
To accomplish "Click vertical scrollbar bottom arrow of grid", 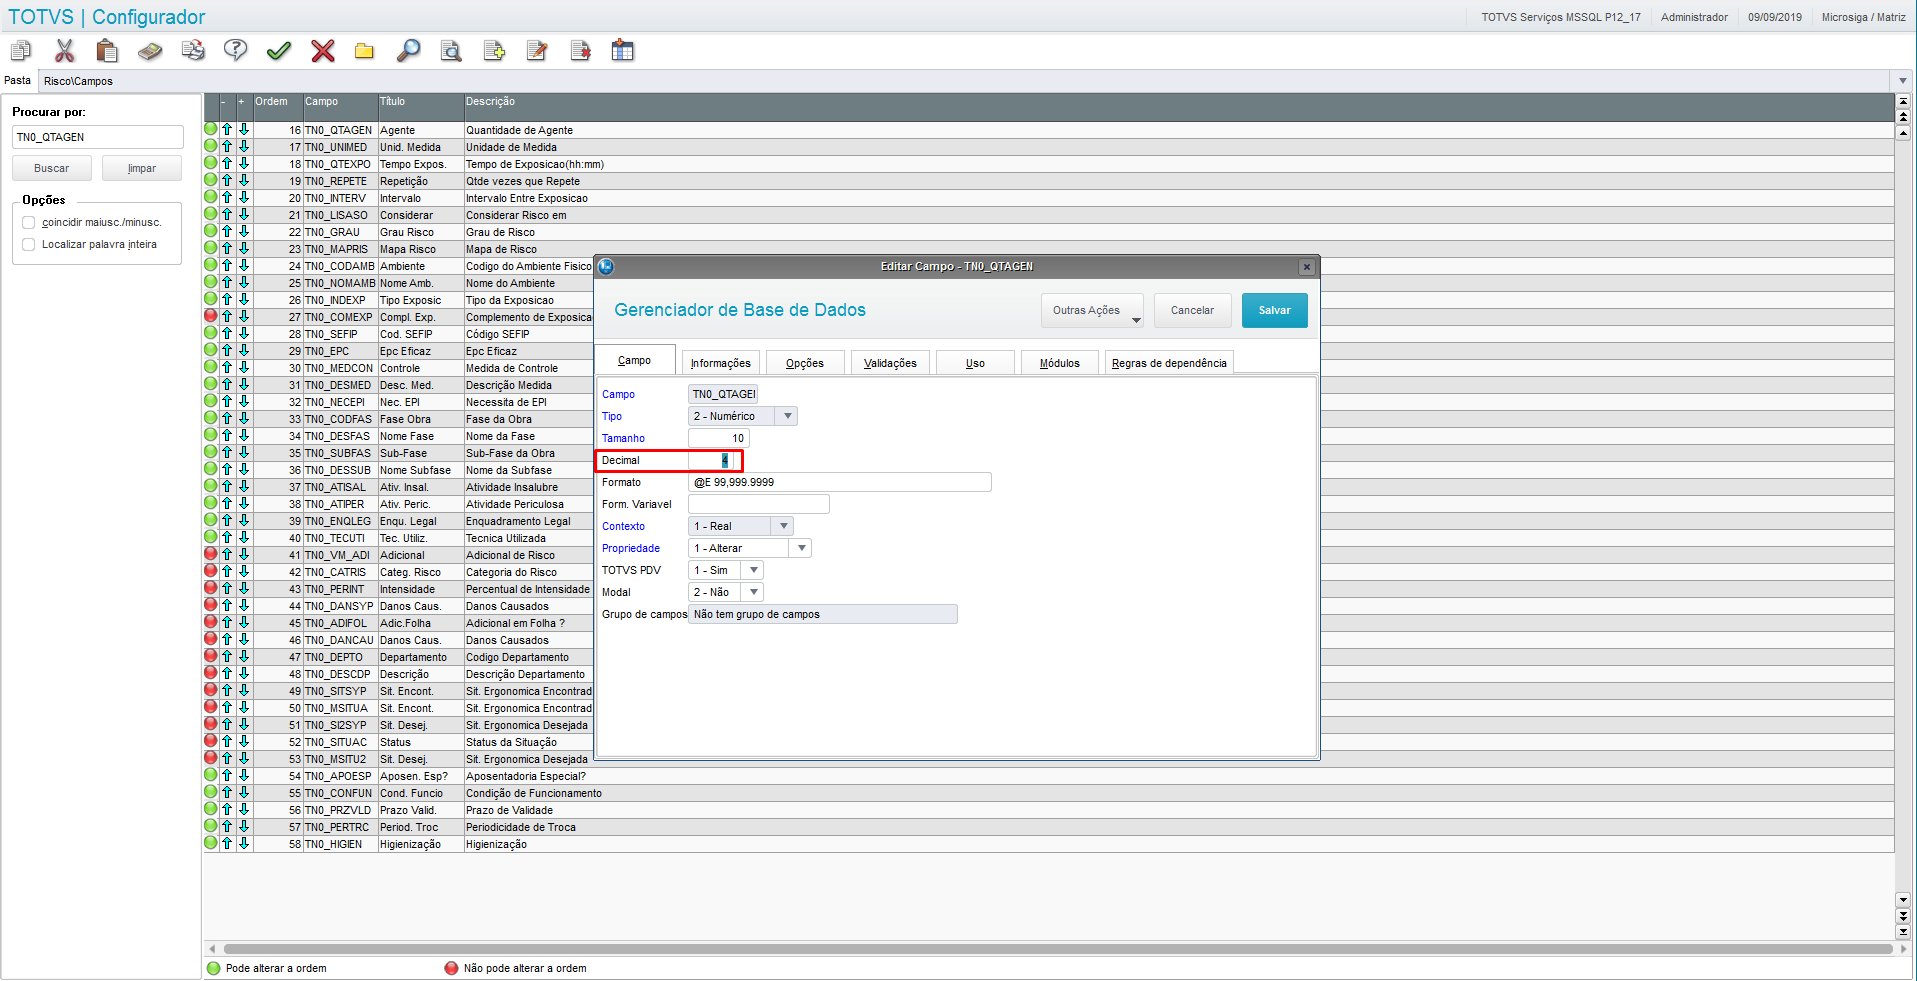I will pyautogui.click(x=1903, y=932).
